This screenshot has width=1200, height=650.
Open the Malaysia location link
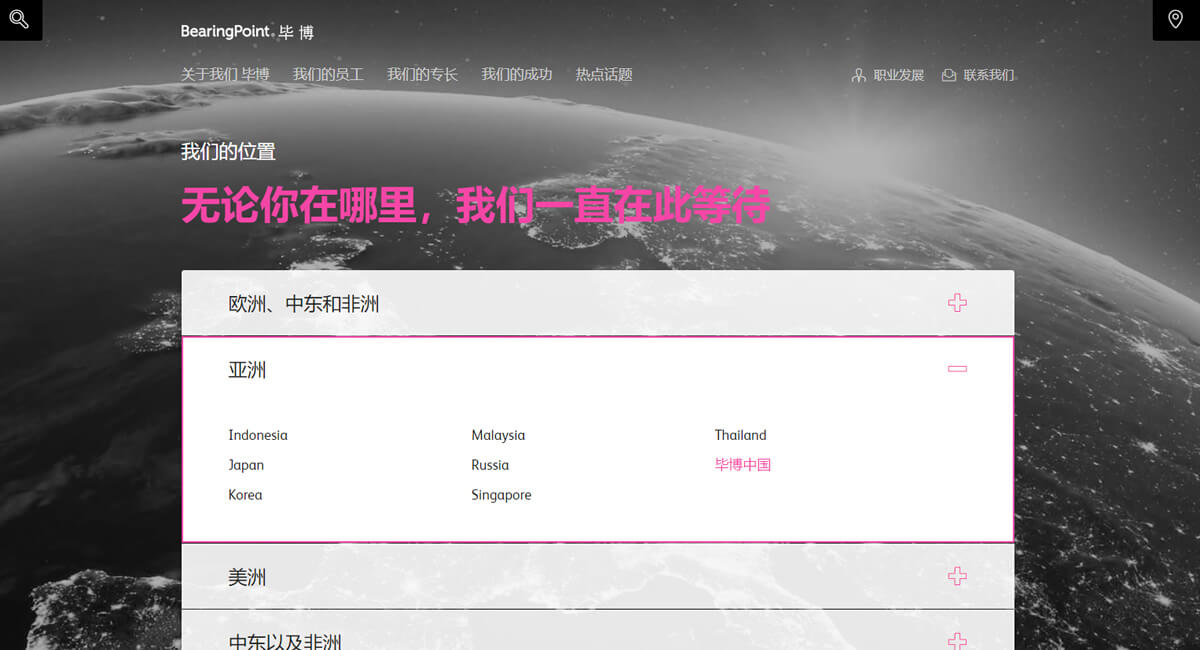[498, 435]
